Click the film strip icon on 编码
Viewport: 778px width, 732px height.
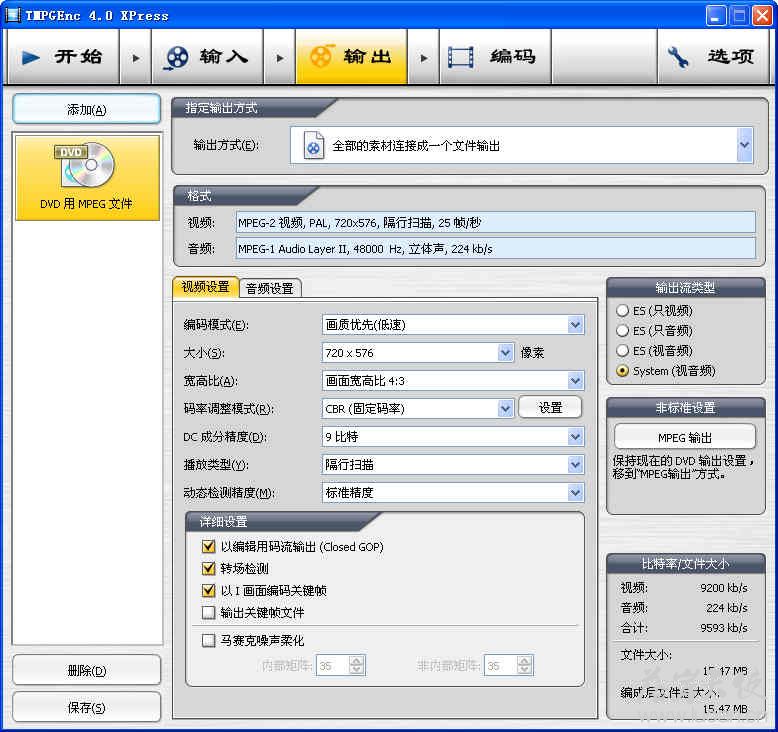pos(460,57)
